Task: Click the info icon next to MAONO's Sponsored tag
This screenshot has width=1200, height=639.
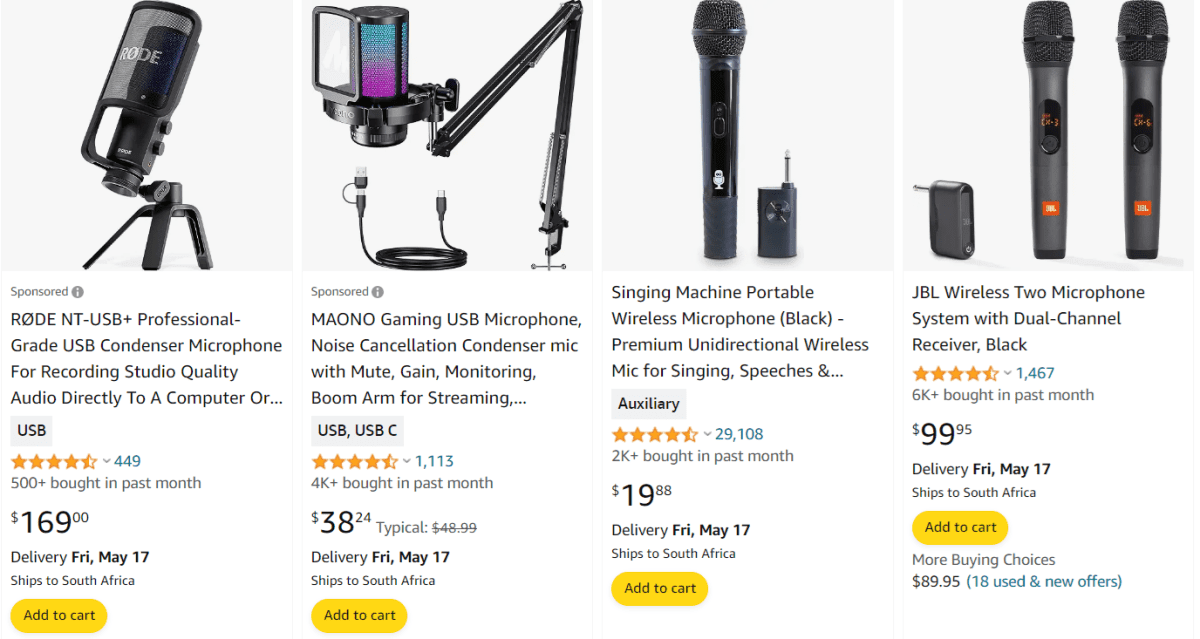Action: [378, 290]
